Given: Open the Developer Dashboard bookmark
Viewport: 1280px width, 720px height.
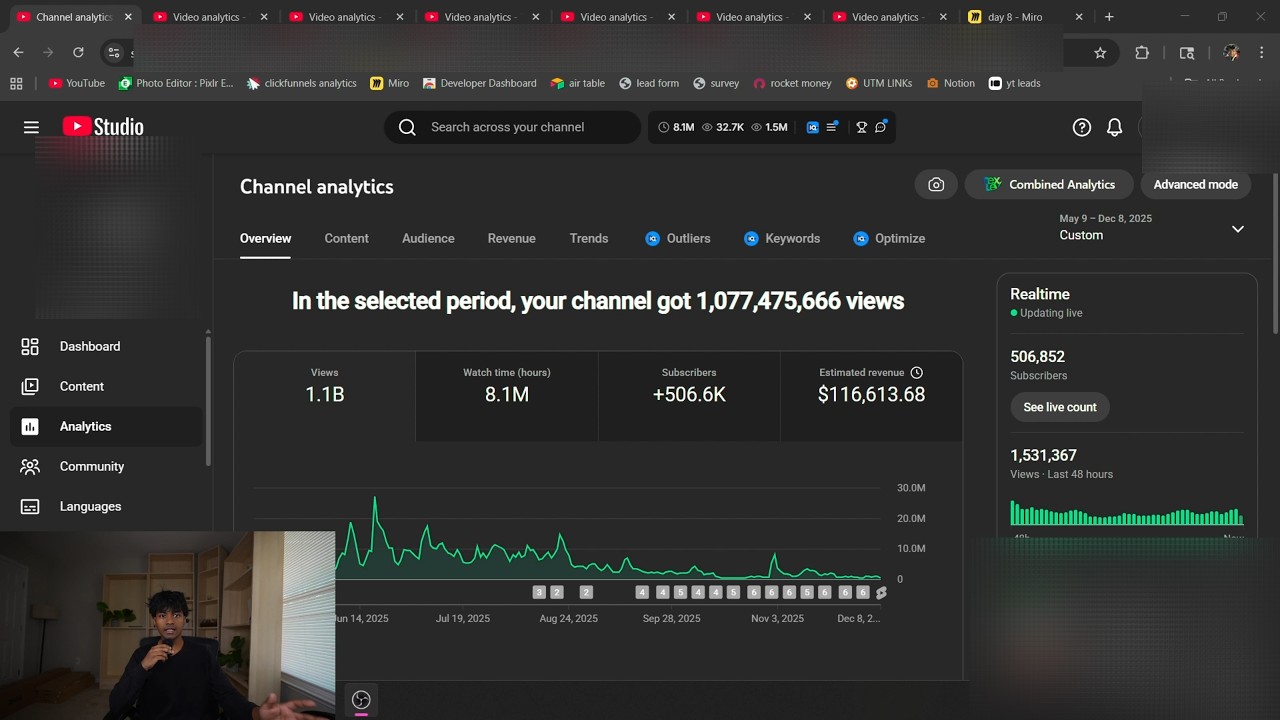Looking at the screenshot, I should coord(480,83).
